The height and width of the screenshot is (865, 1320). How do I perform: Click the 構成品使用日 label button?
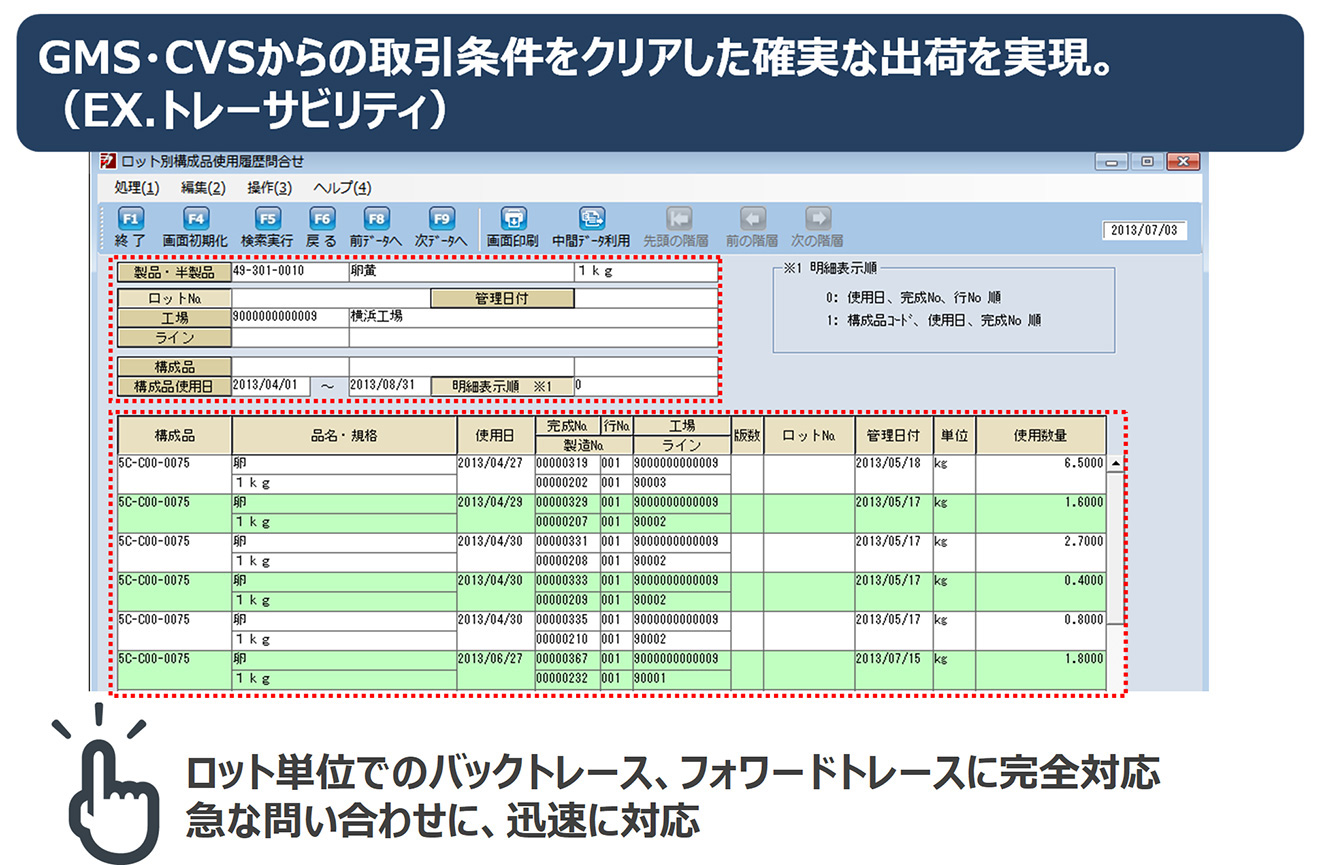point(175,386)
